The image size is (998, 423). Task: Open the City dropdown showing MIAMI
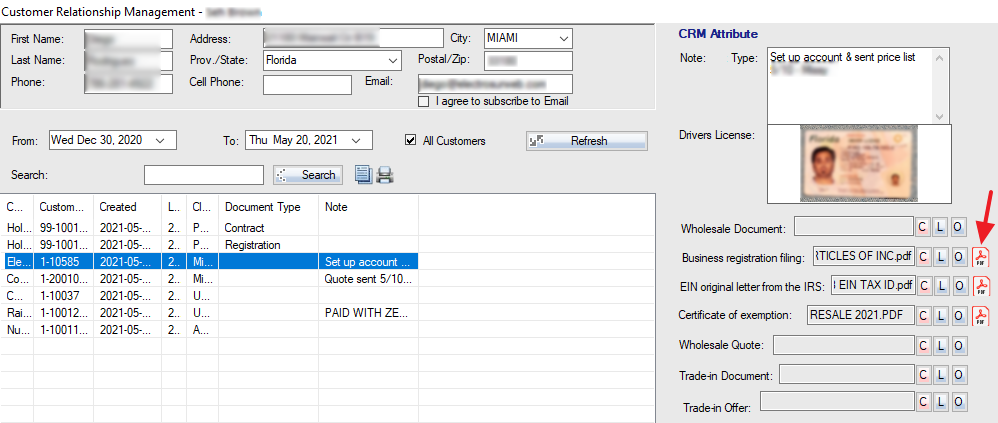click(x=563, y=38)
